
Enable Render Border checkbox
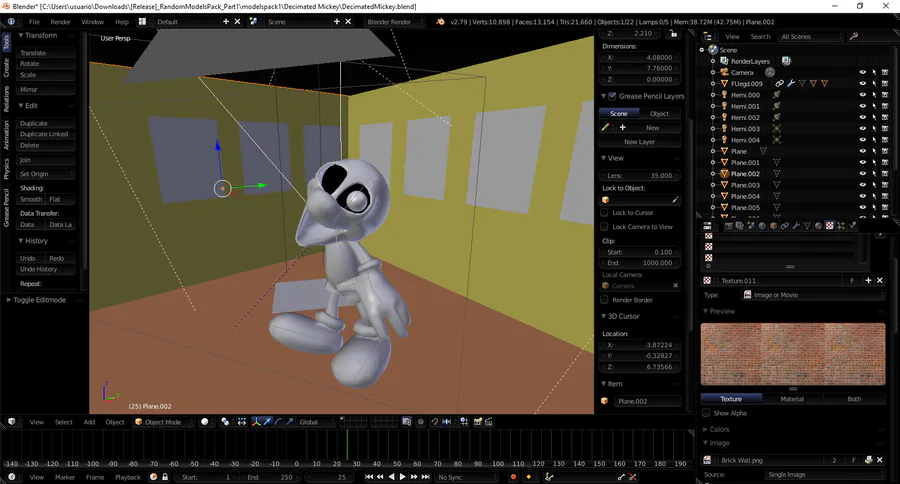[604, 300]
